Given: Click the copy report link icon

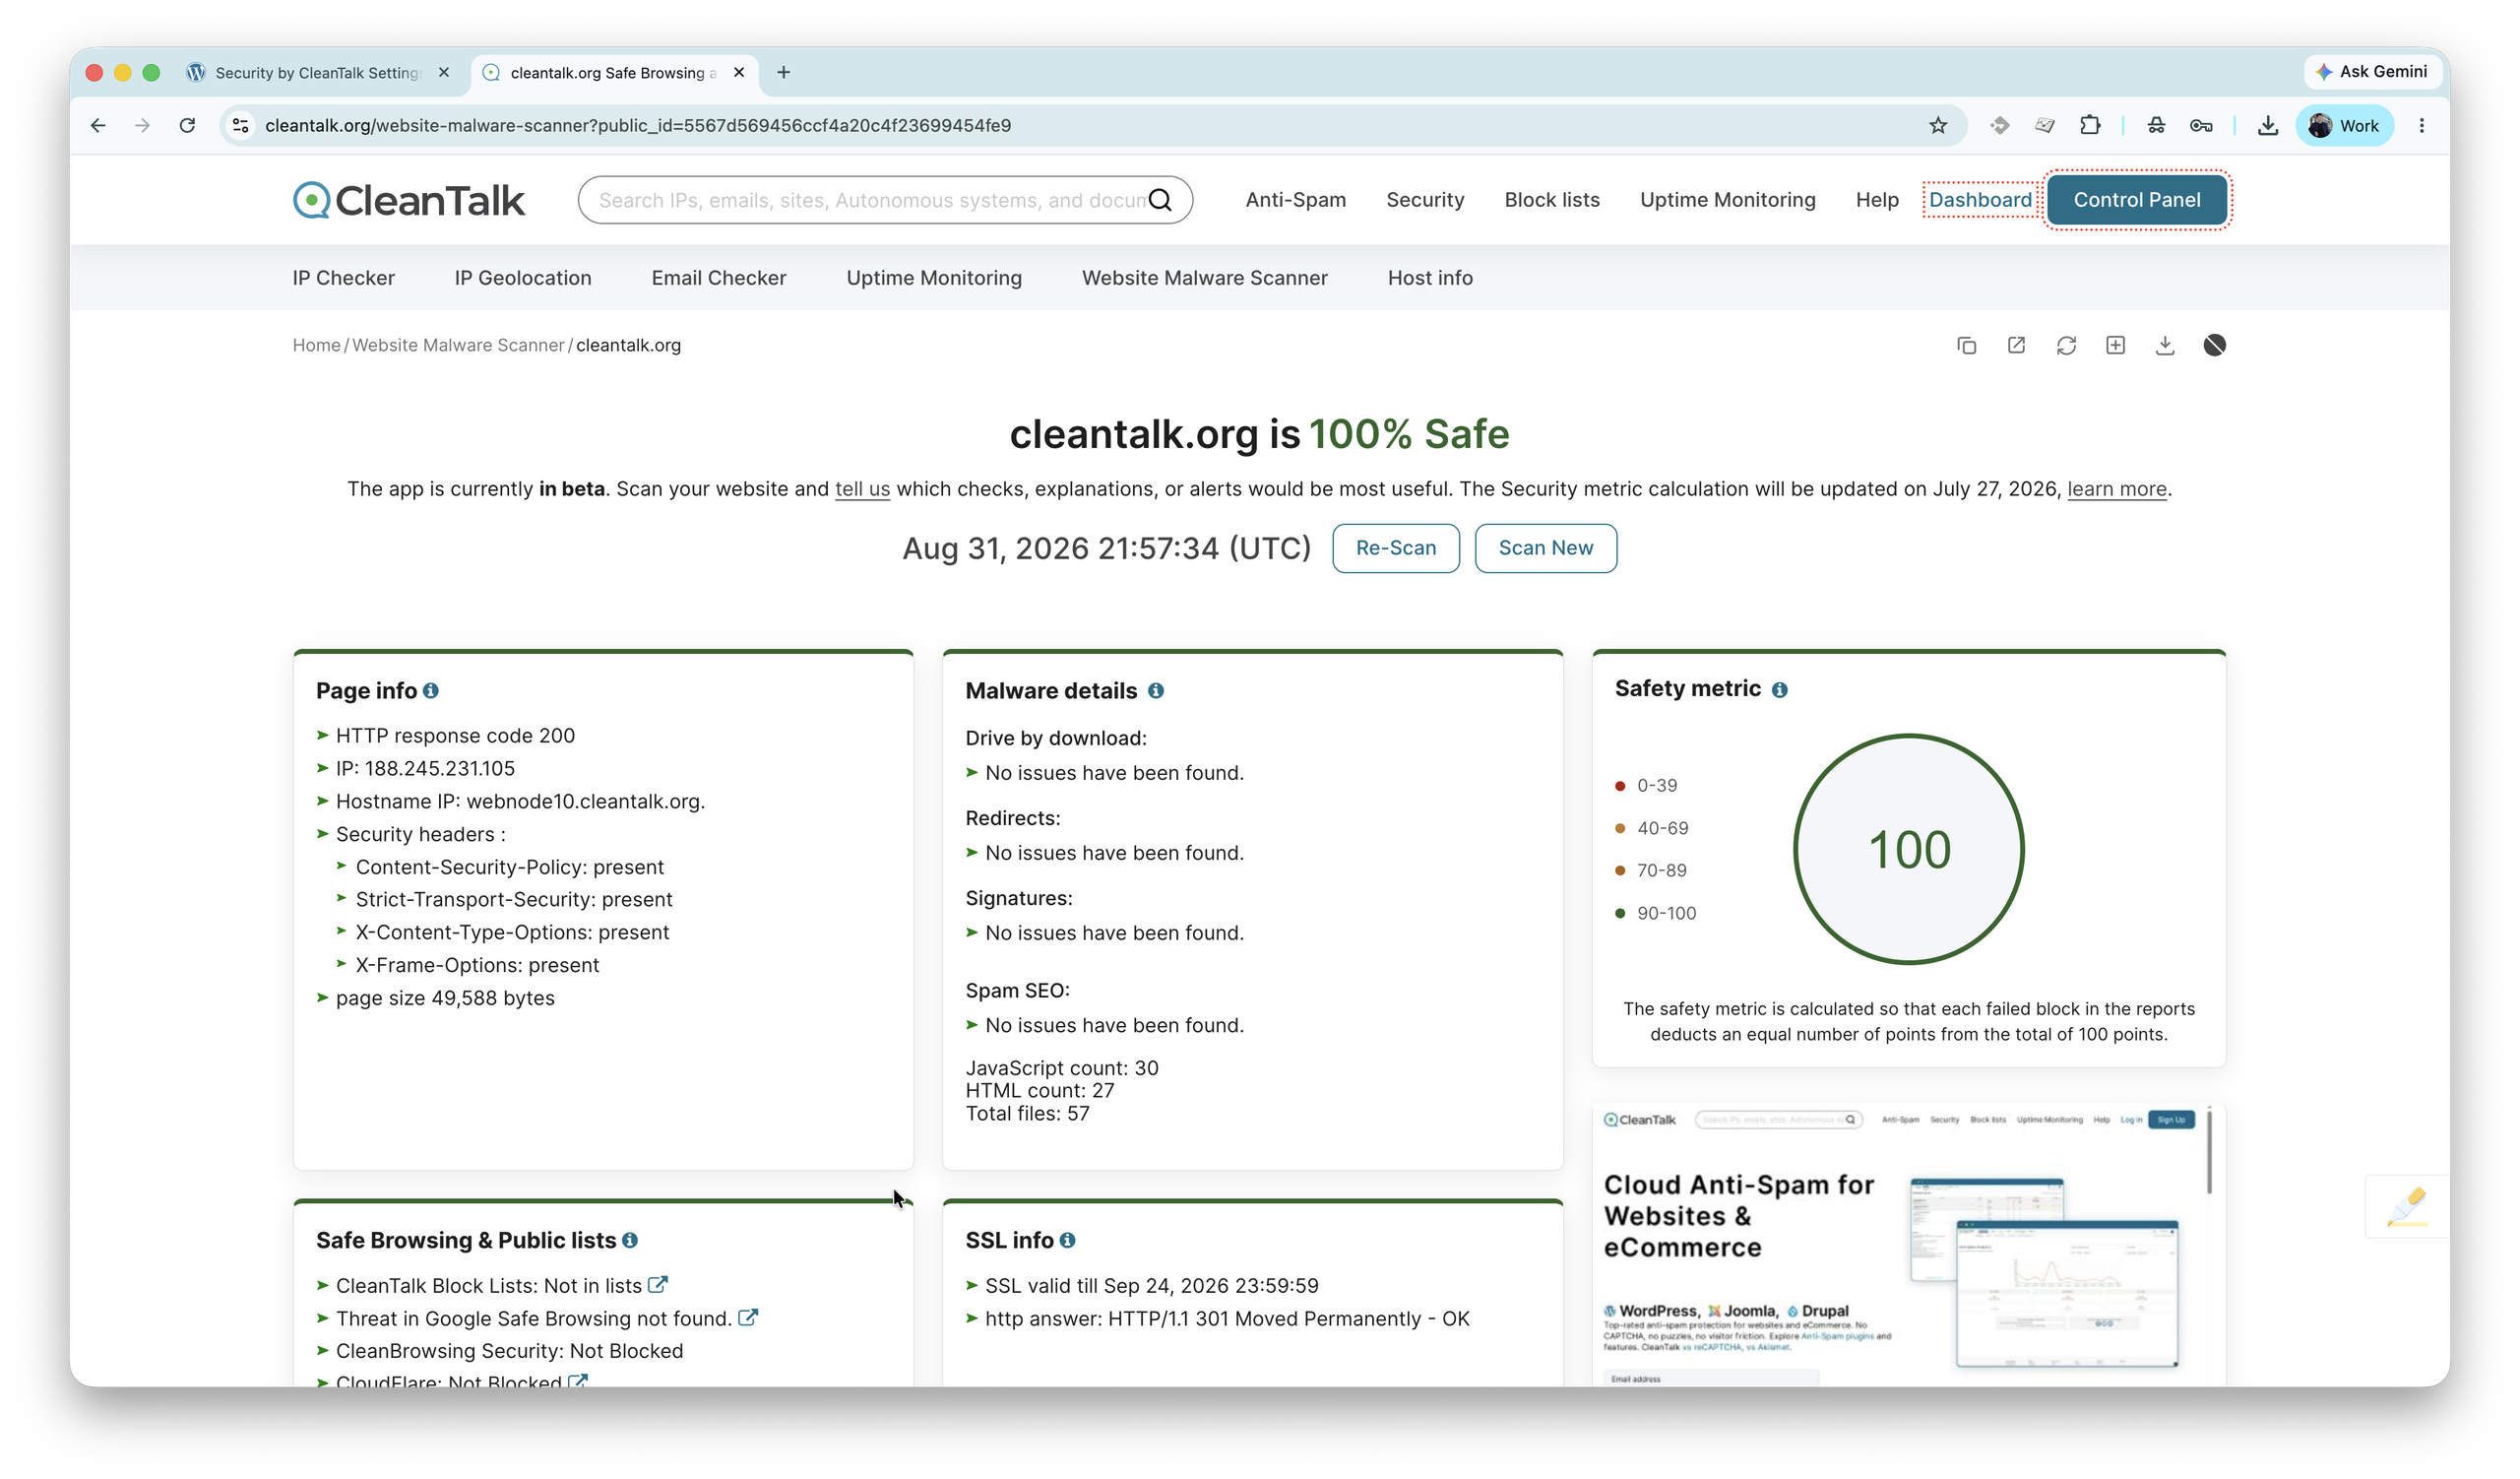Looking at the screenshot, I should coord(1966,345).
